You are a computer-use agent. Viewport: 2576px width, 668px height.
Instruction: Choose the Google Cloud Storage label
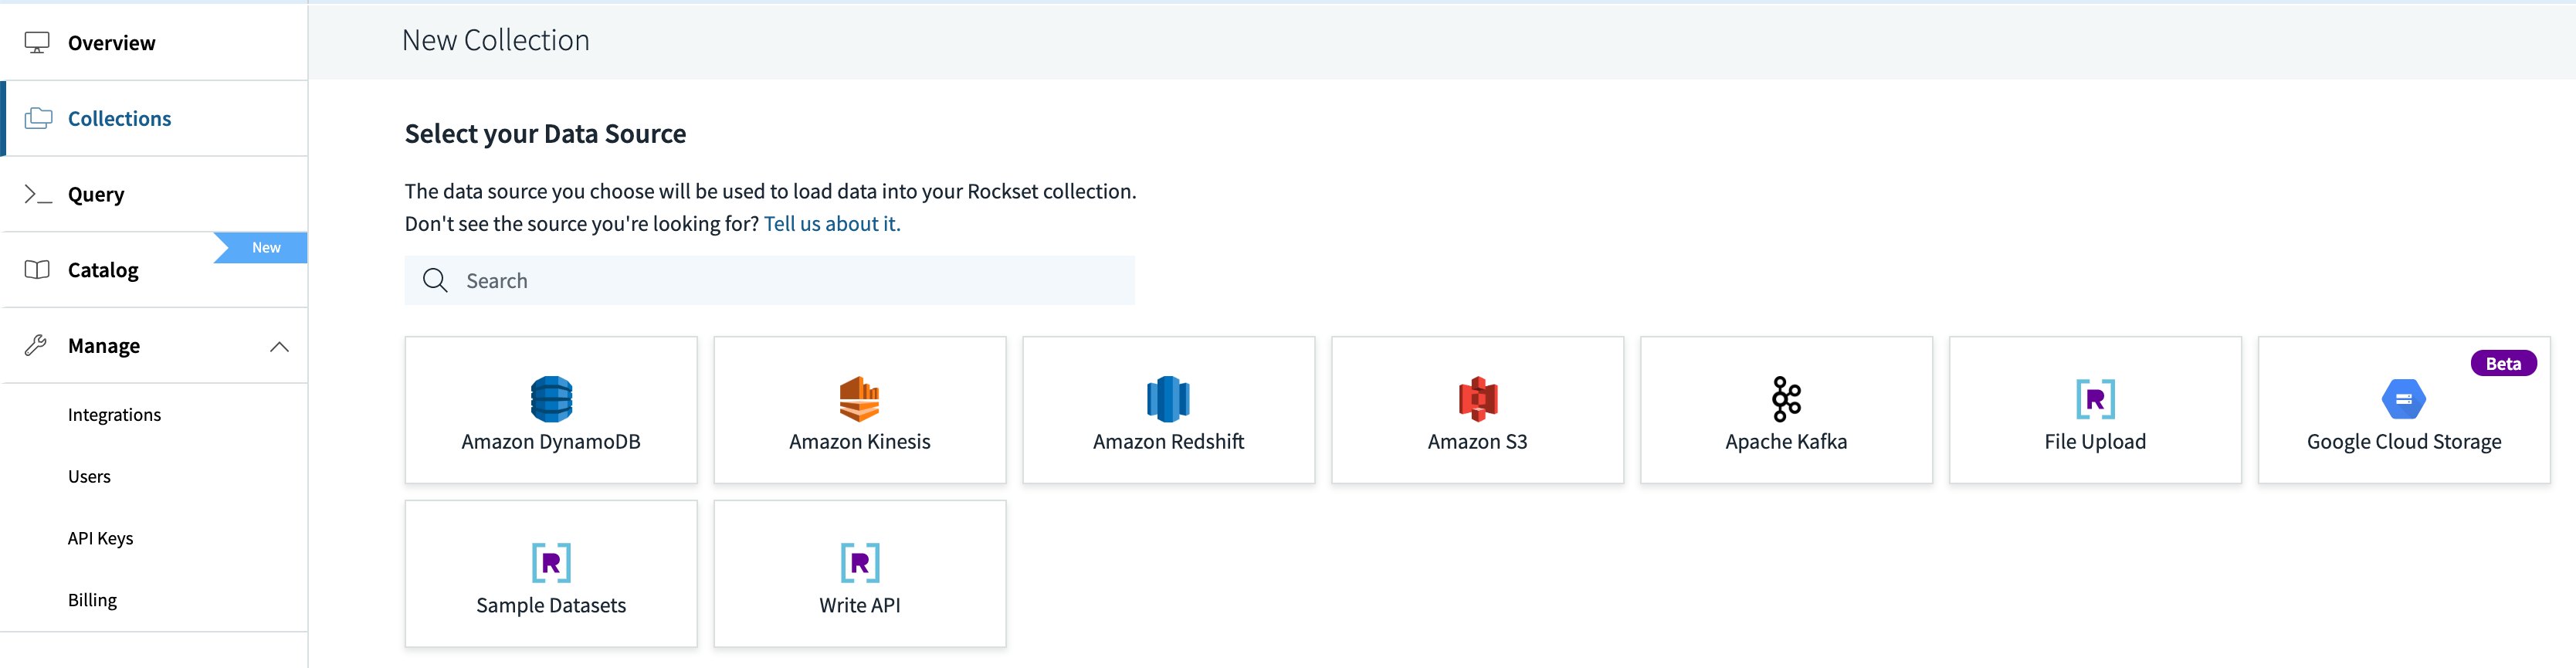coord(2404,441)
